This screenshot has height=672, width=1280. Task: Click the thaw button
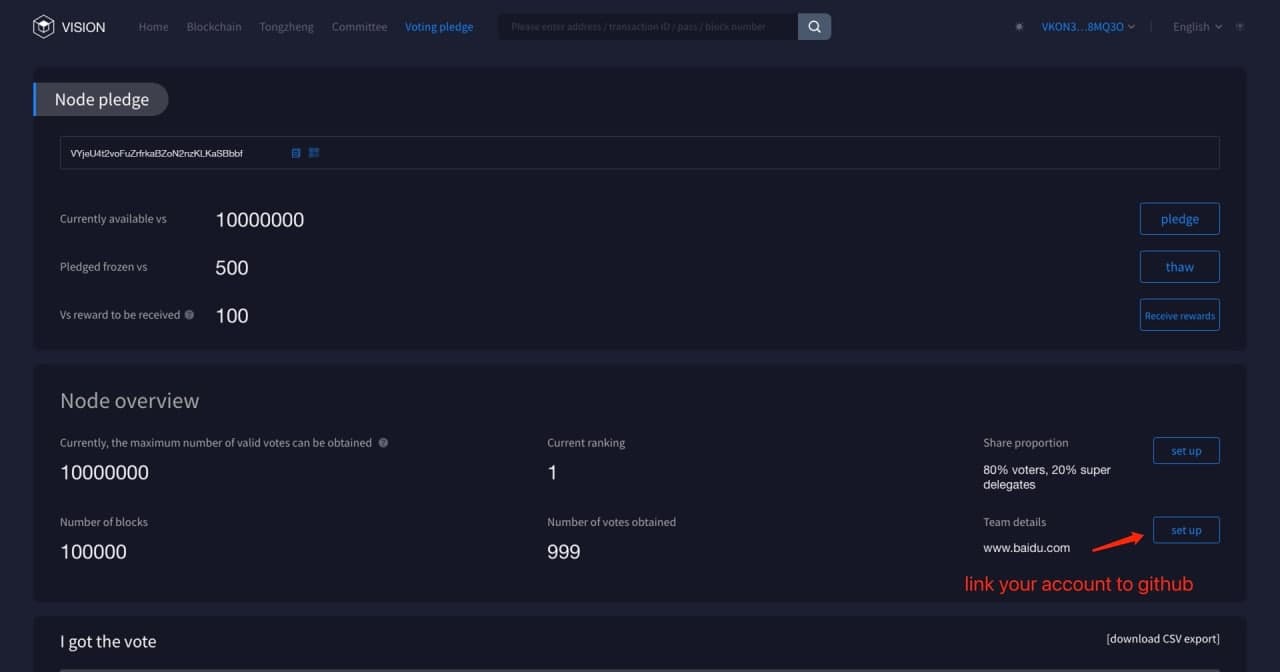[x=1179, y=267]
